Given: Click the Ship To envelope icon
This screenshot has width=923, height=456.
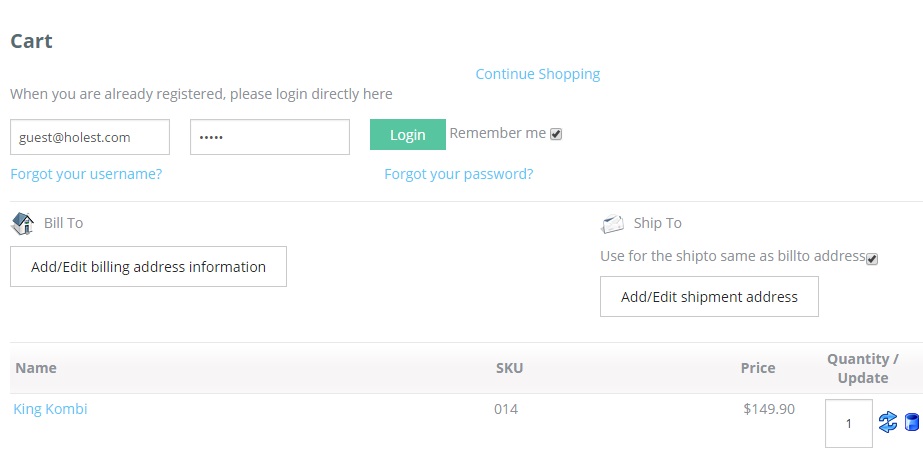Looking at the screenshot, I should point(612,224).
